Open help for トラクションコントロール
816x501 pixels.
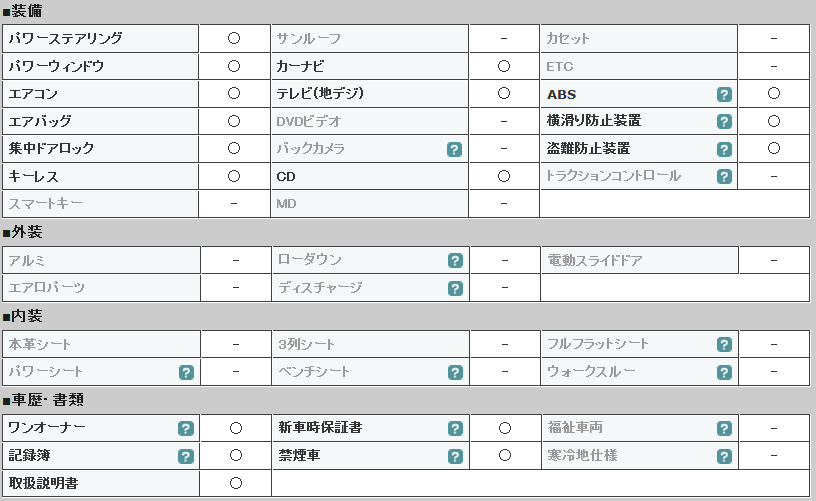[x=724, y=176]
